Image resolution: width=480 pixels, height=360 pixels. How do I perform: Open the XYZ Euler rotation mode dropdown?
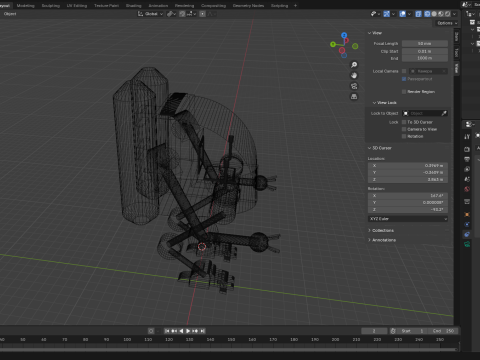point(408,219)
